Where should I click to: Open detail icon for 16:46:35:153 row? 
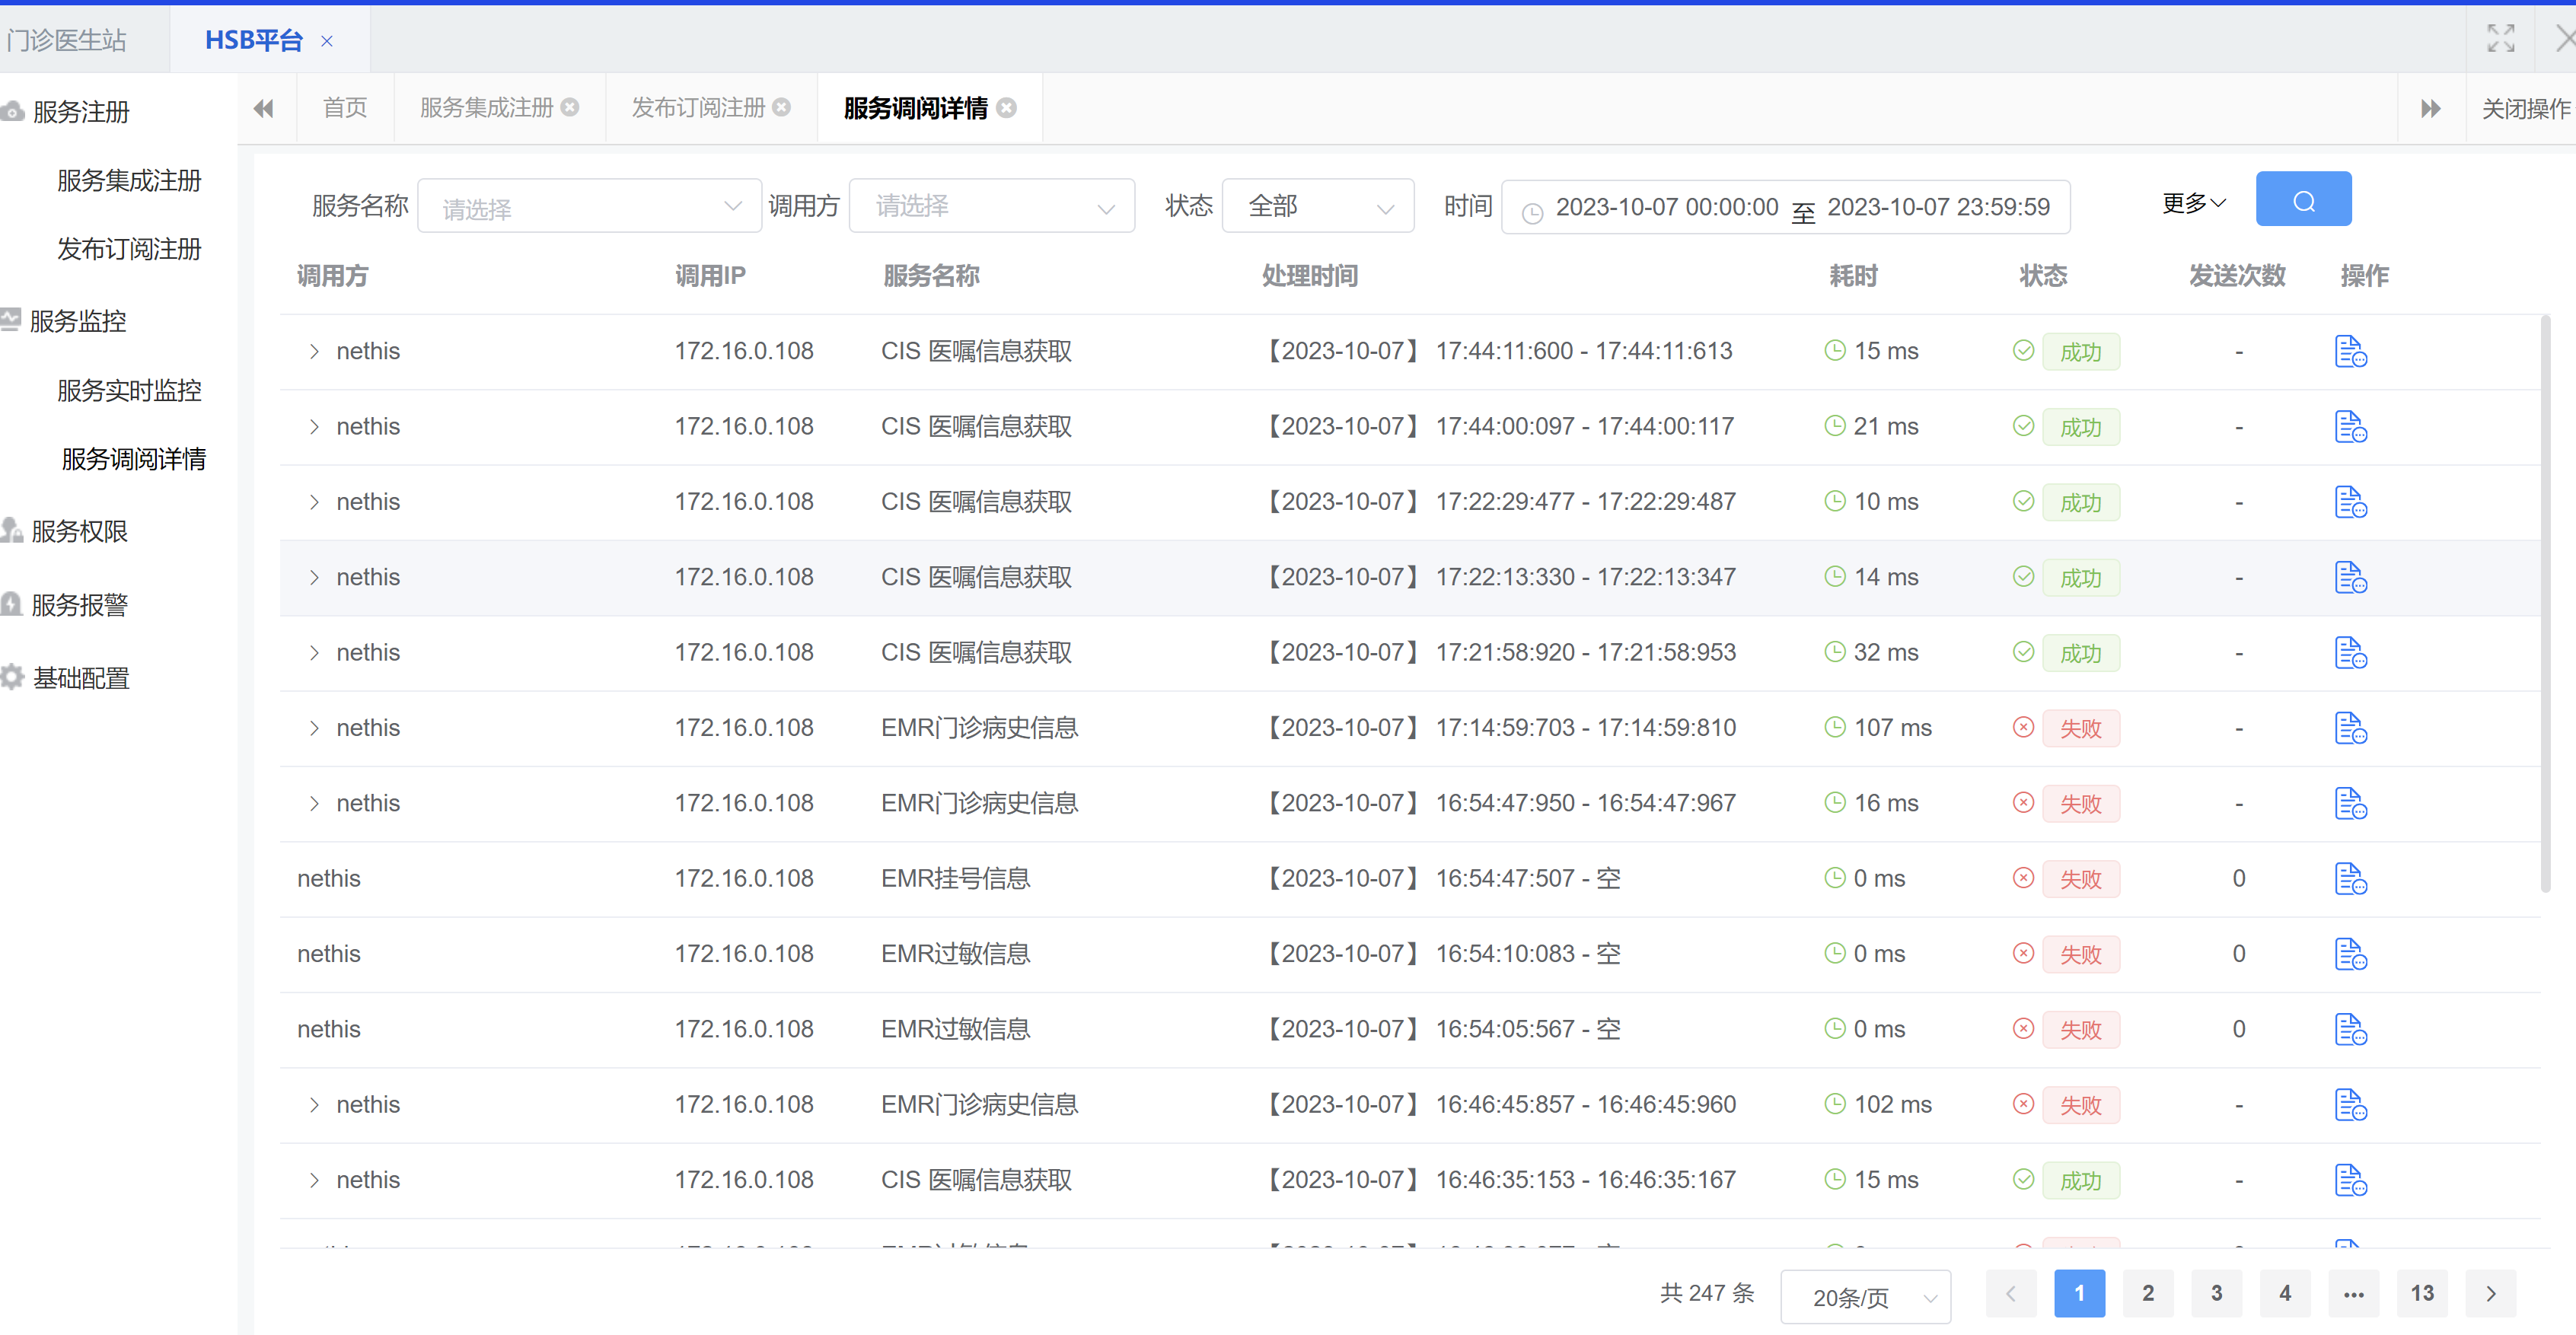(2350, 1180)
